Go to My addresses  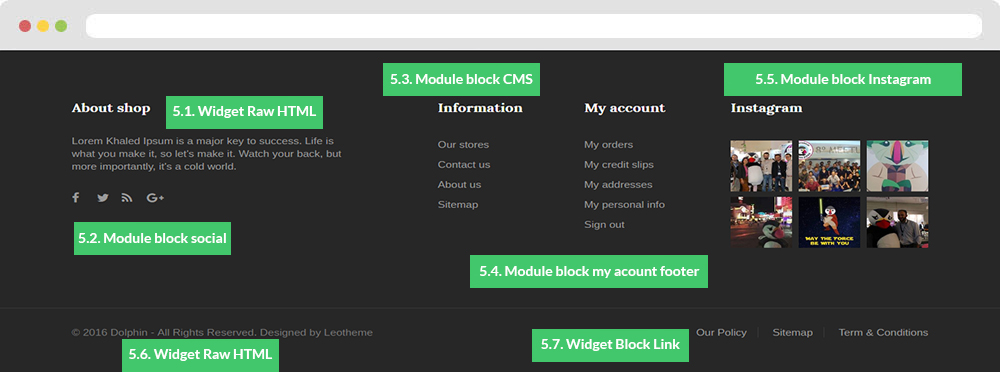618,184
